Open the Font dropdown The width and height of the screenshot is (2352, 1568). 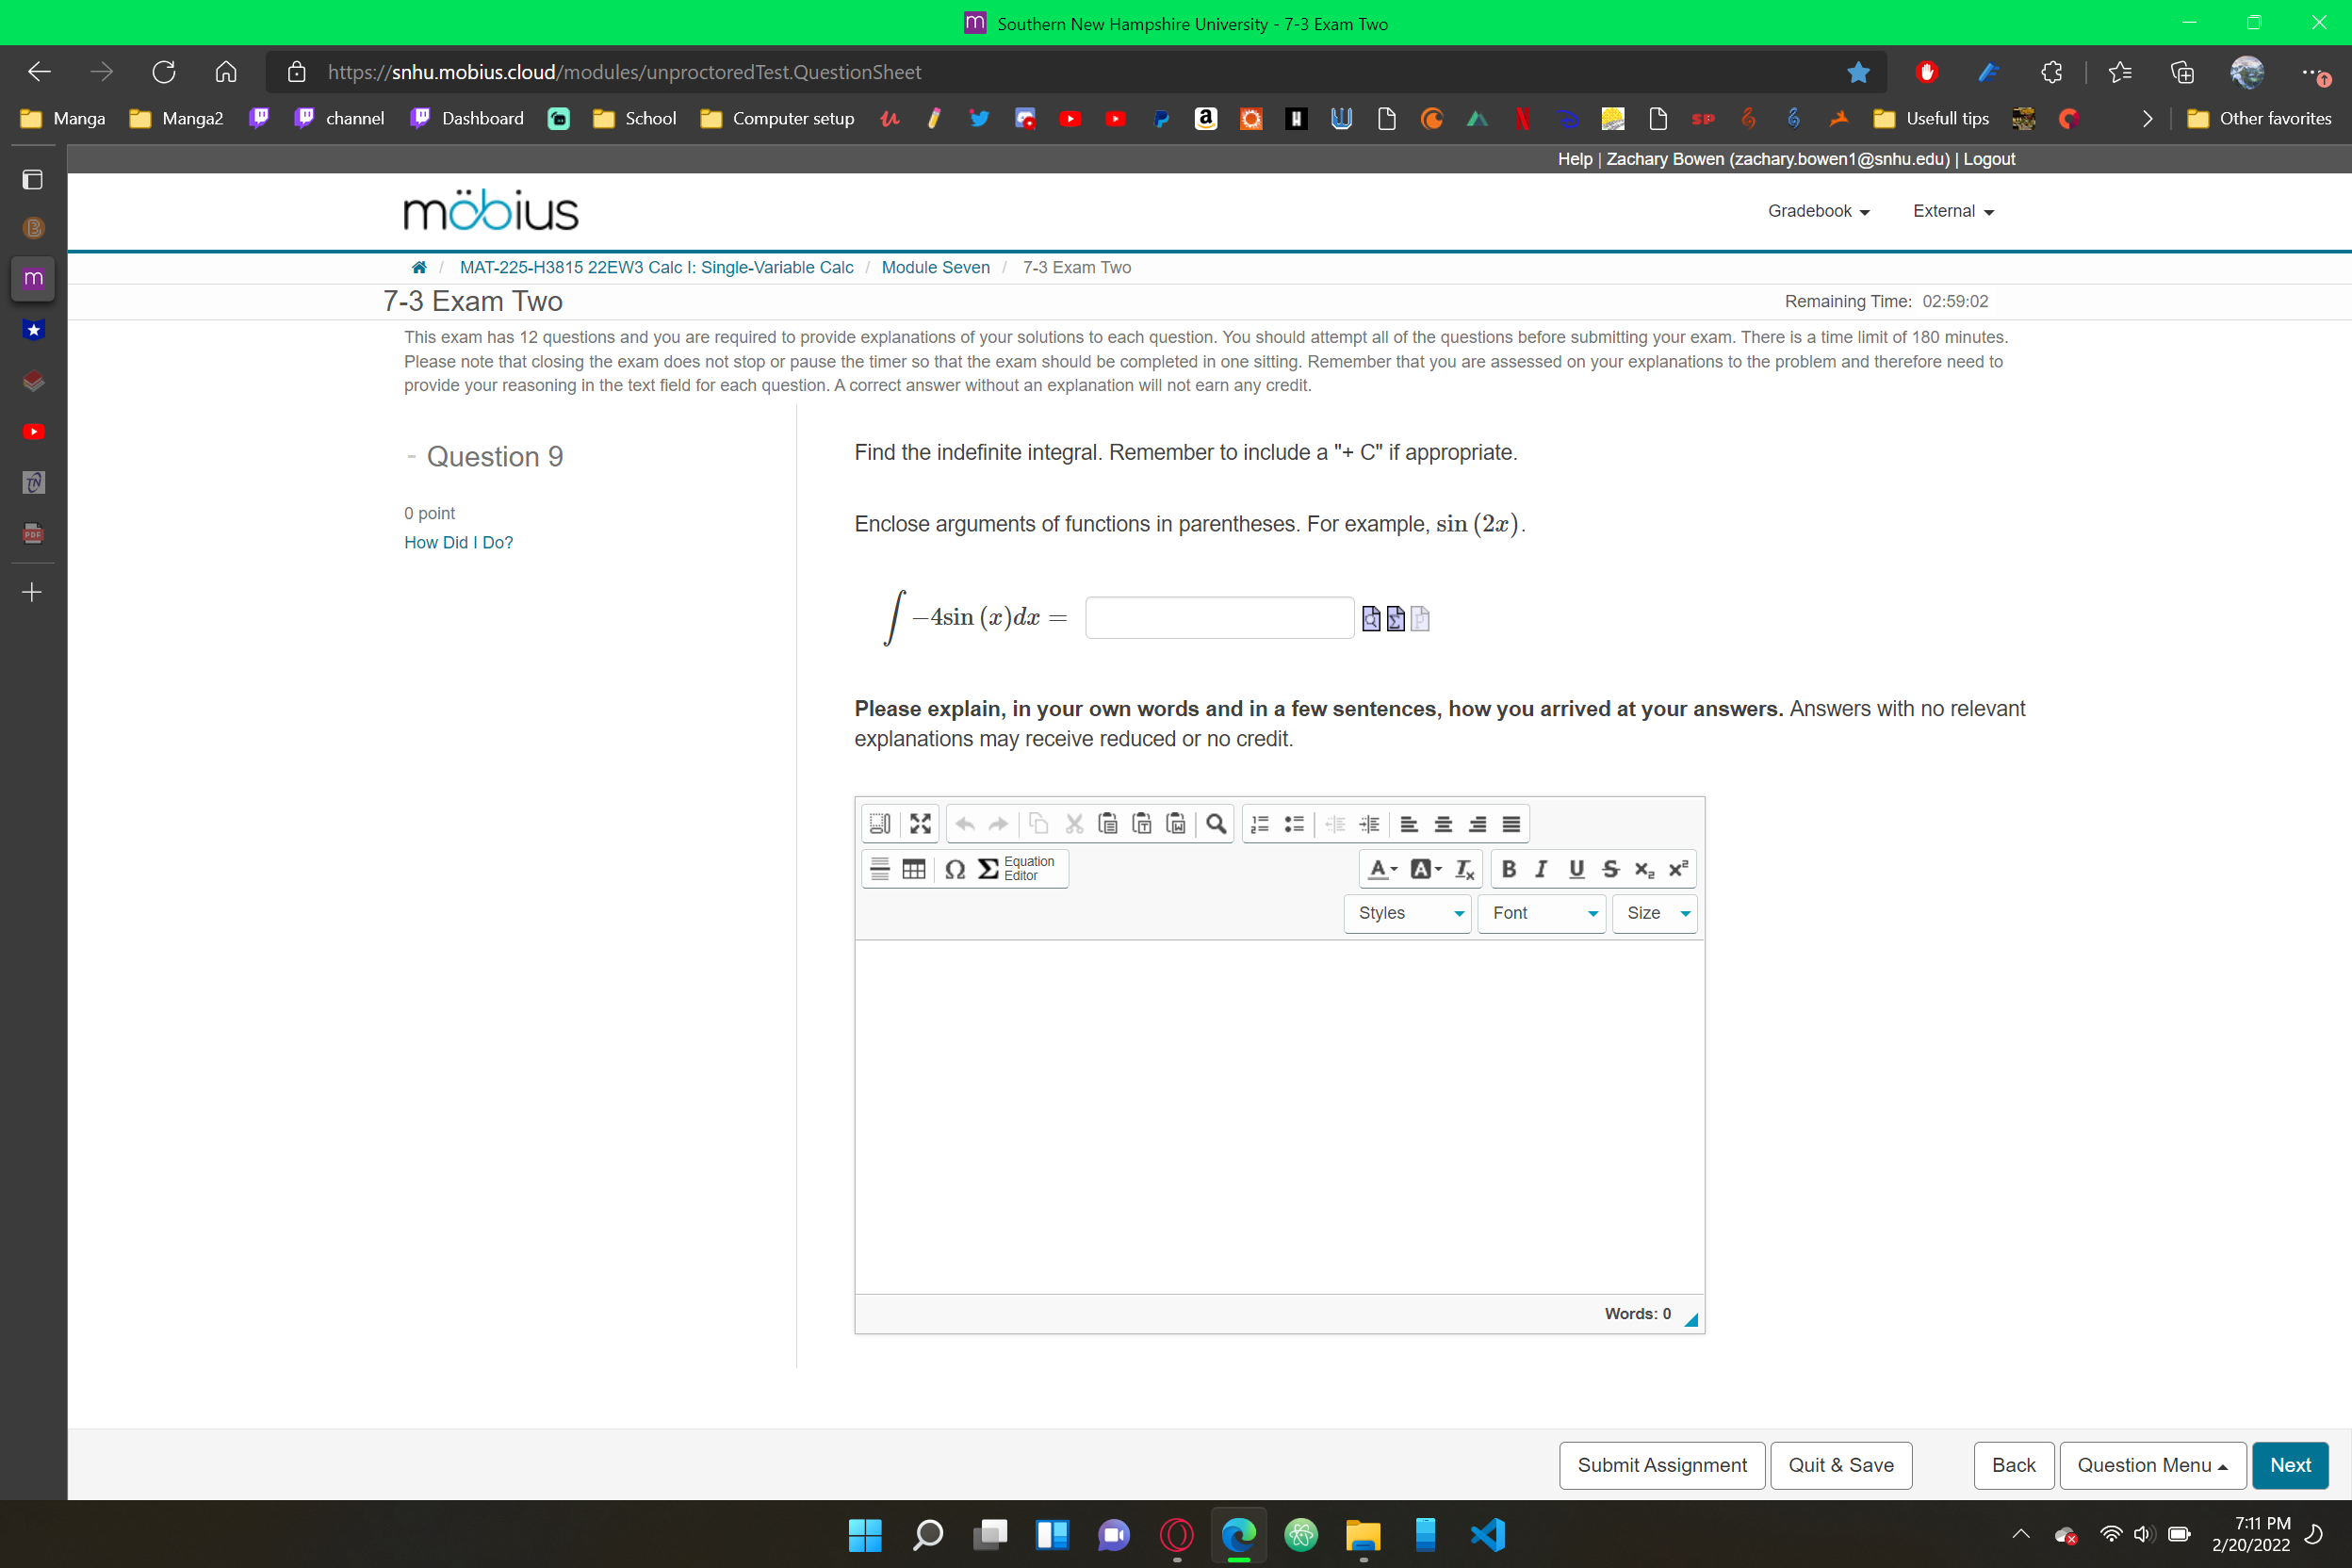click(1540, 913)
